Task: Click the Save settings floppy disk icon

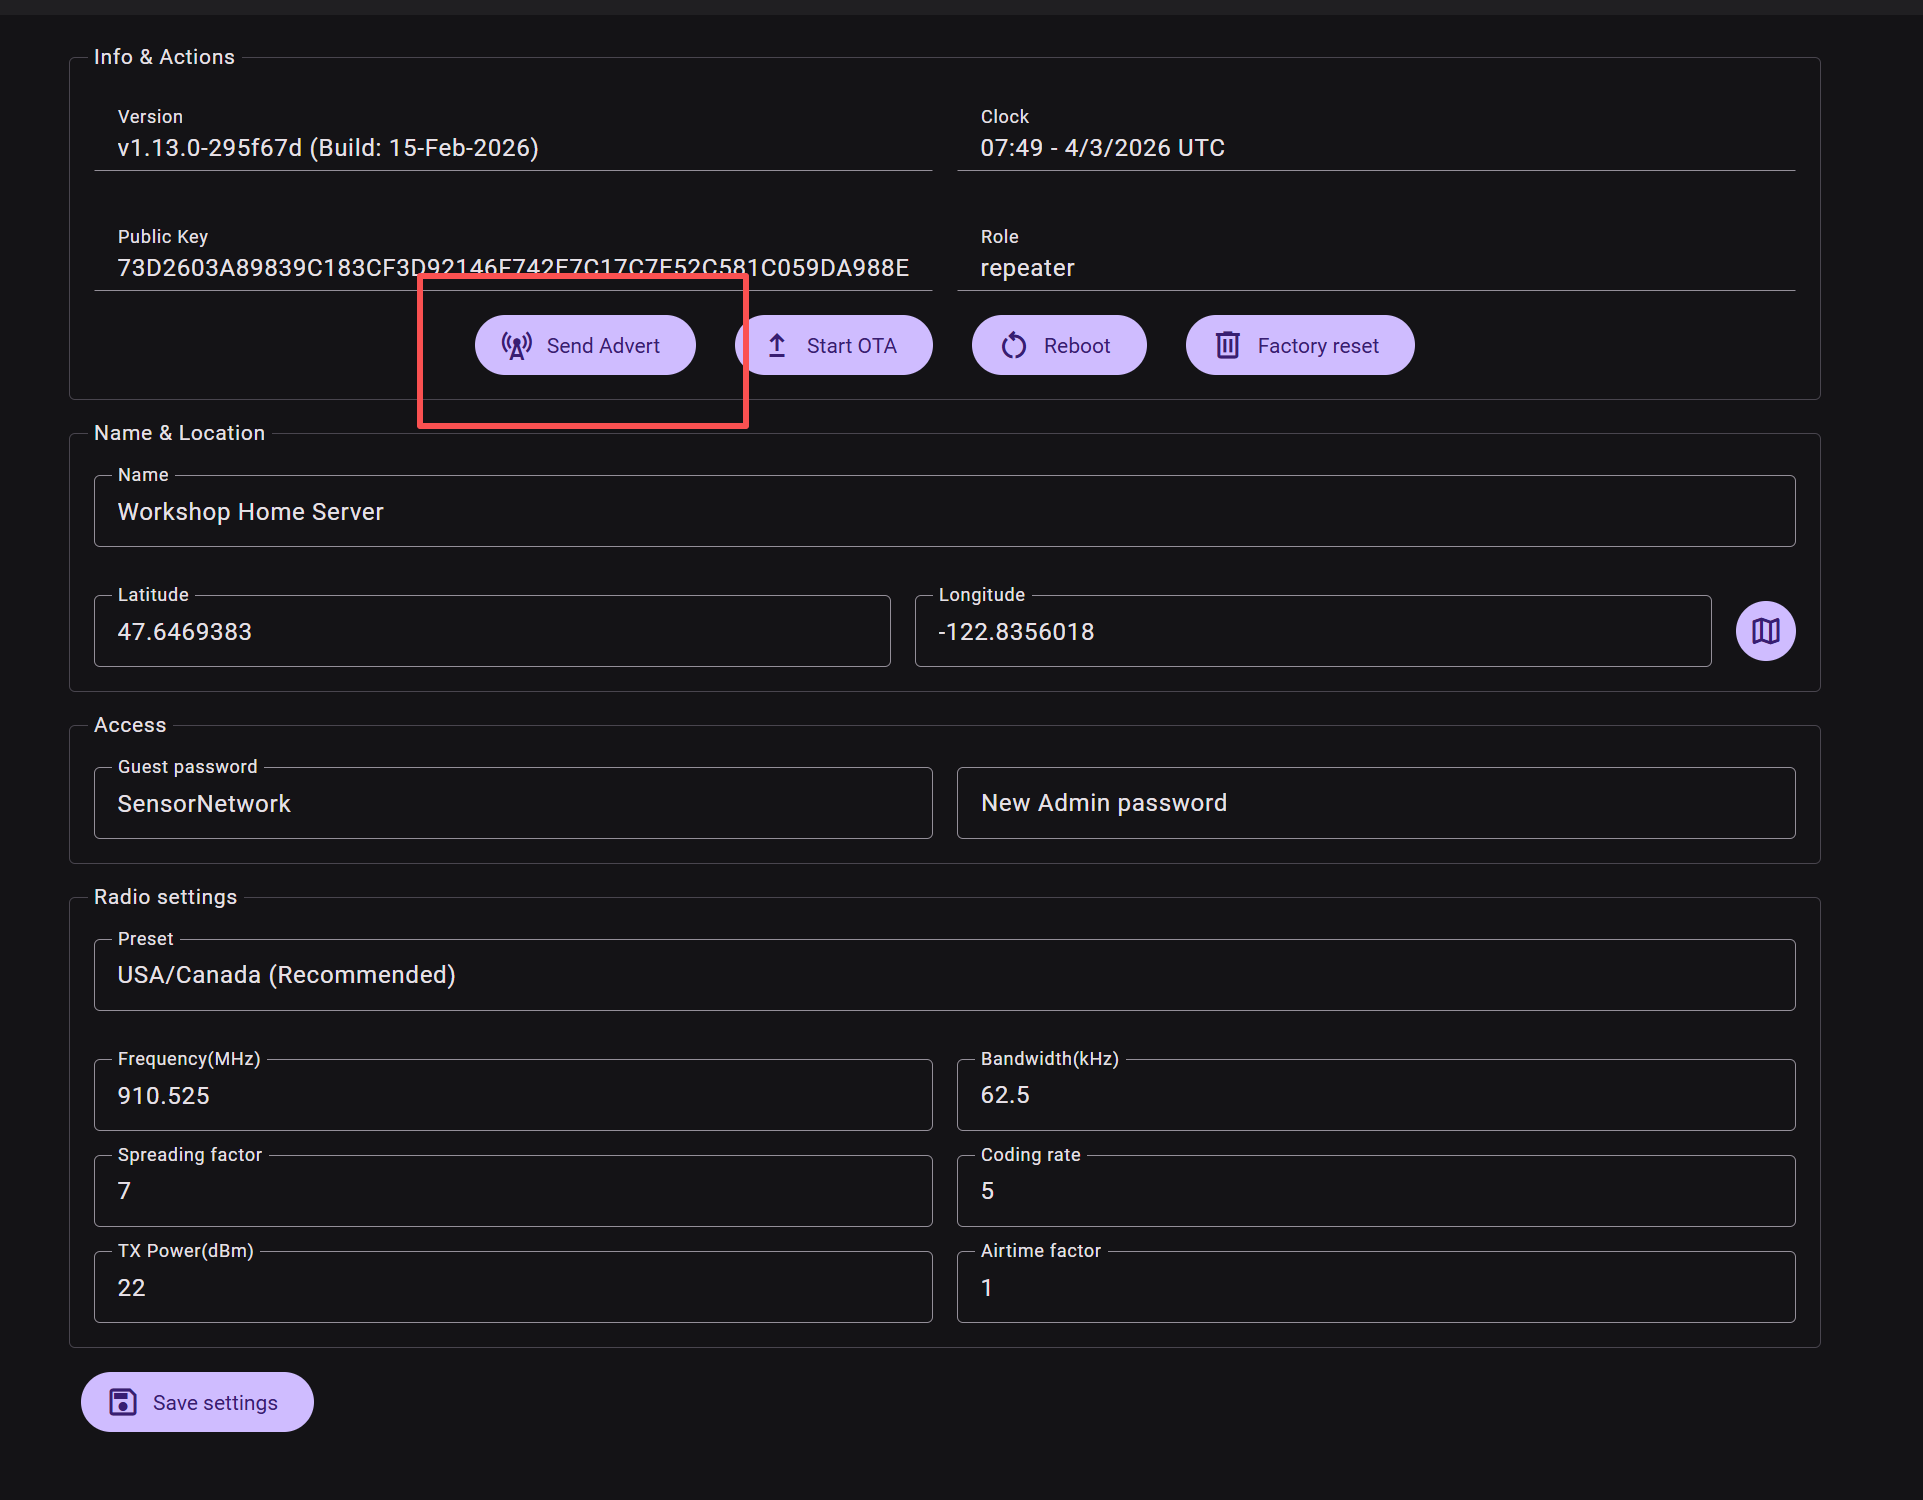Action: click(123, 1402)
